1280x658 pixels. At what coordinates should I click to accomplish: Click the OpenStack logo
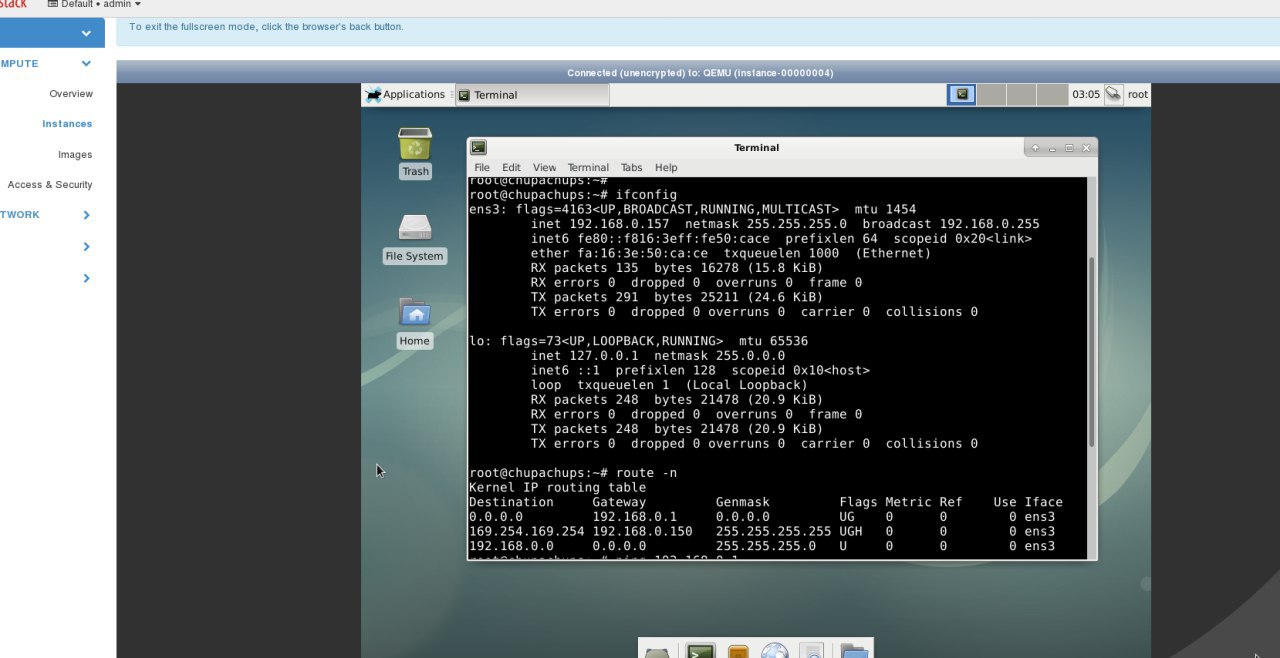13,4
